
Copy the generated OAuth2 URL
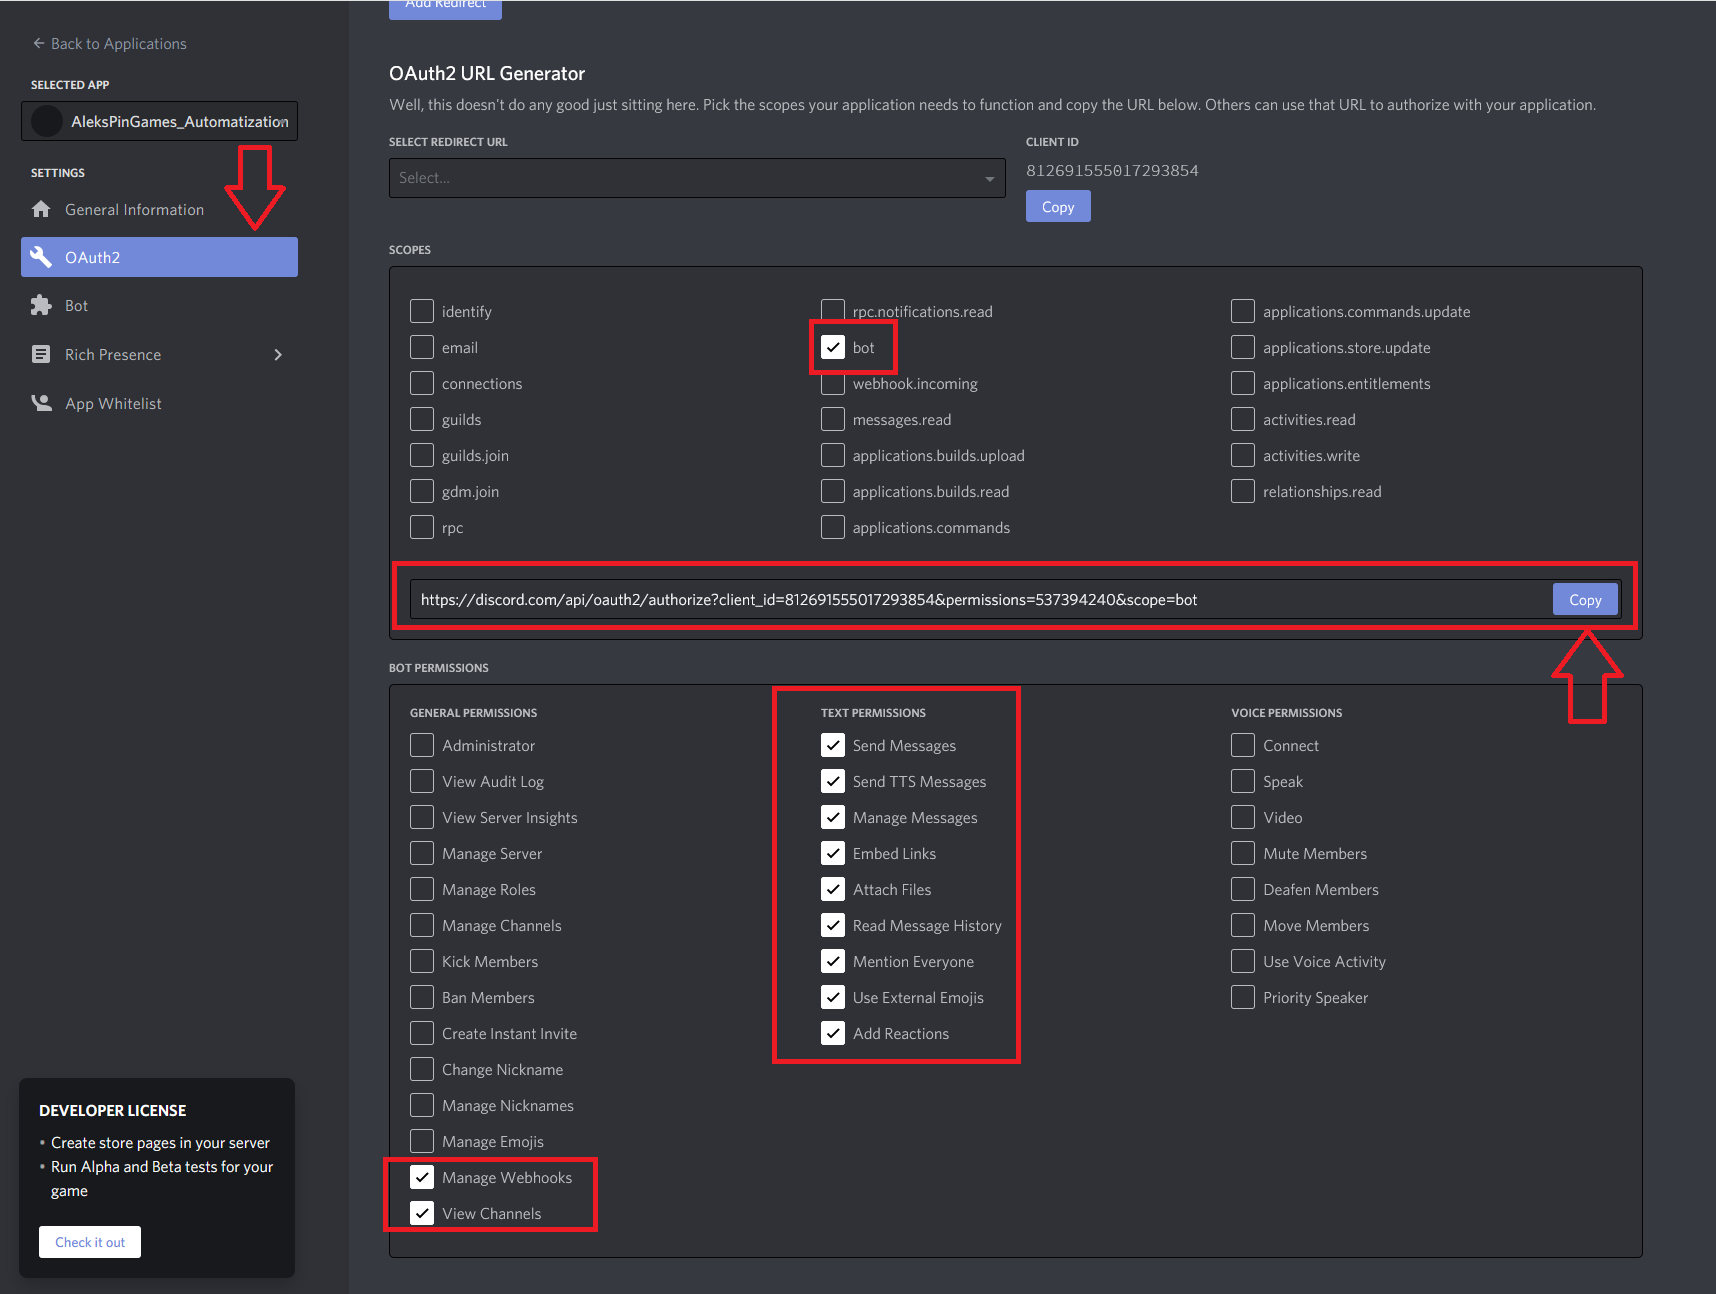tap(1585, 599)
